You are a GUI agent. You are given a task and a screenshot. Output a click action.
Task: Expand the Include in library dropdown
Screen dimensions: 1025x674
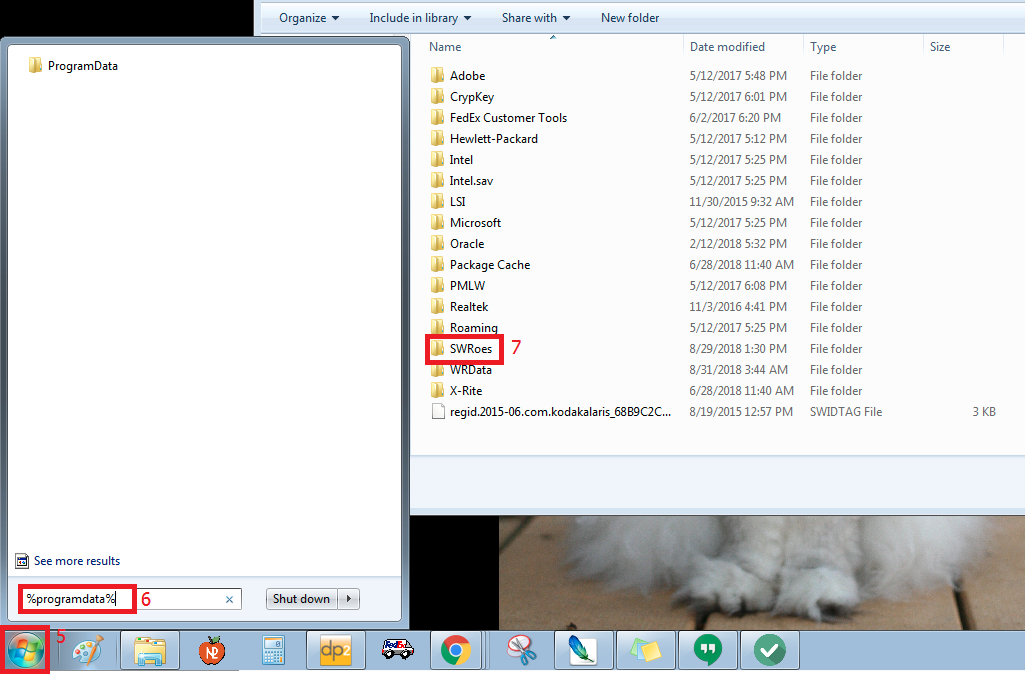click(420, 18)
